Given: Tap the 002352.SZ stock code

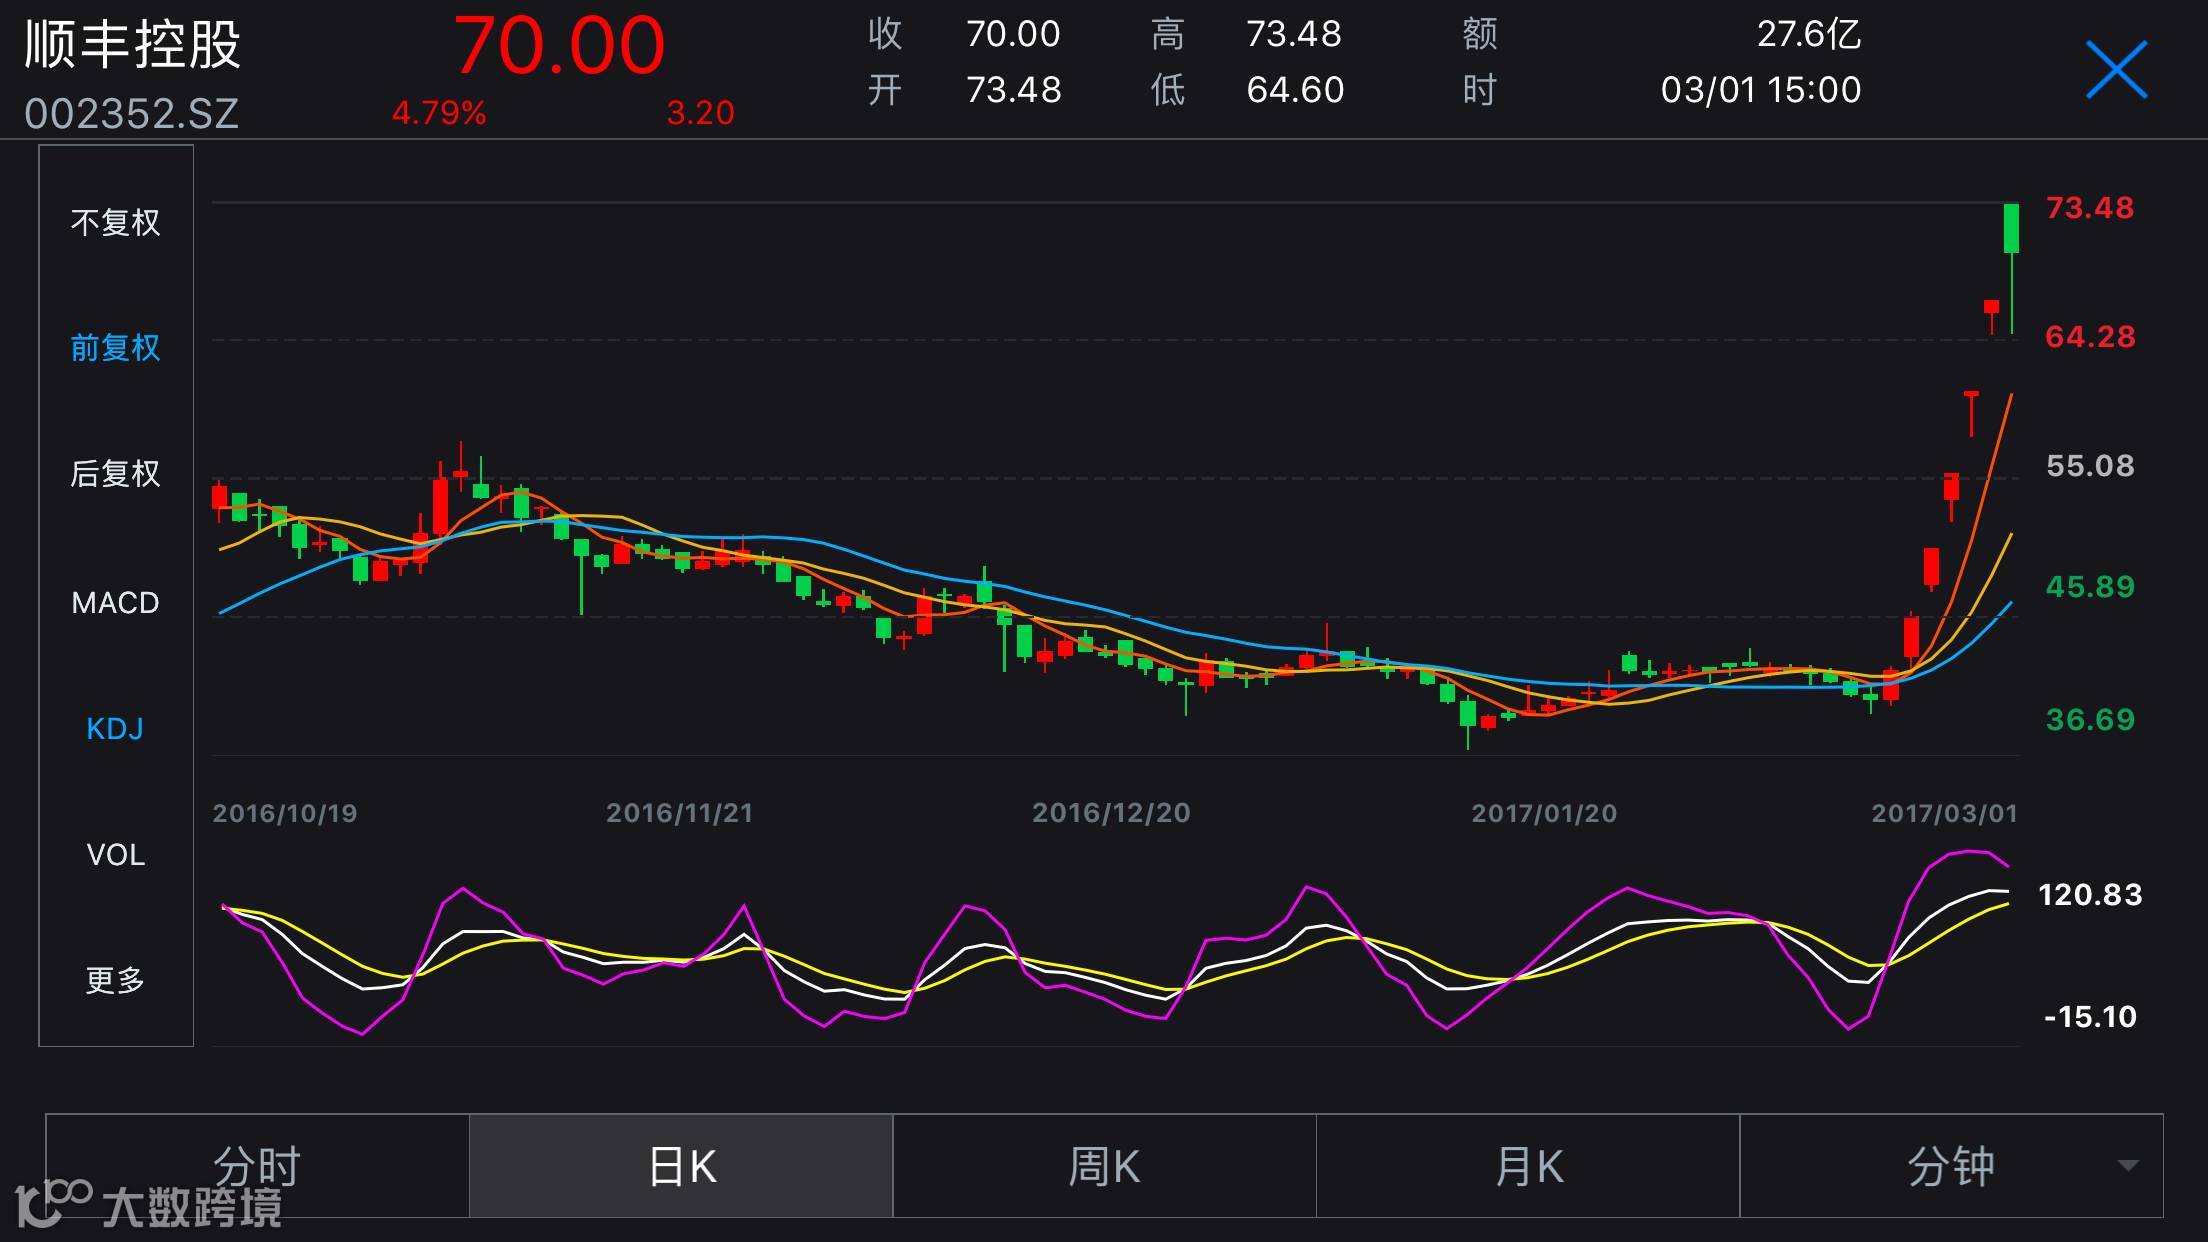Looking at the screenshot, I should pos(132,114).
